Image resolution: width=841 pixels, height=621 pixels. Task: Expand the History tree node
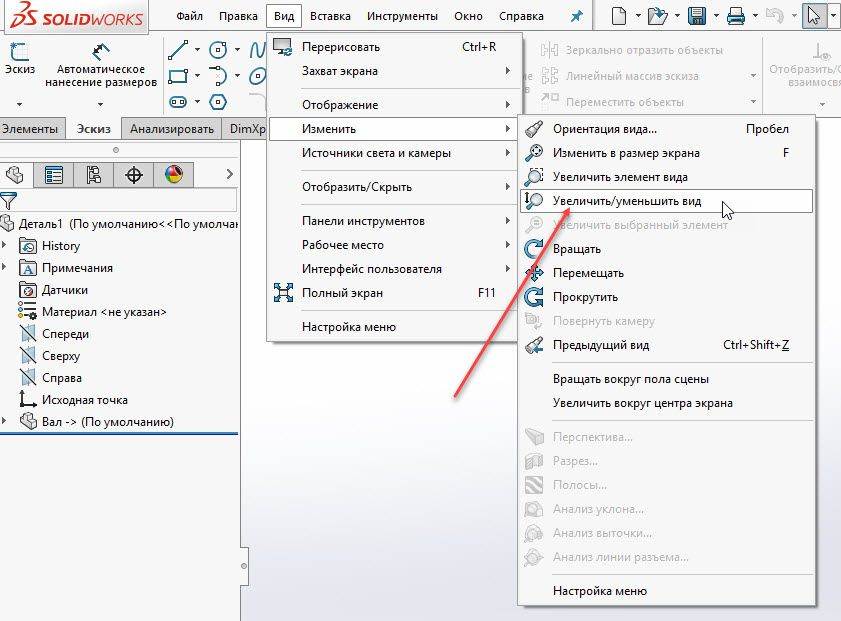click(4, 245)
